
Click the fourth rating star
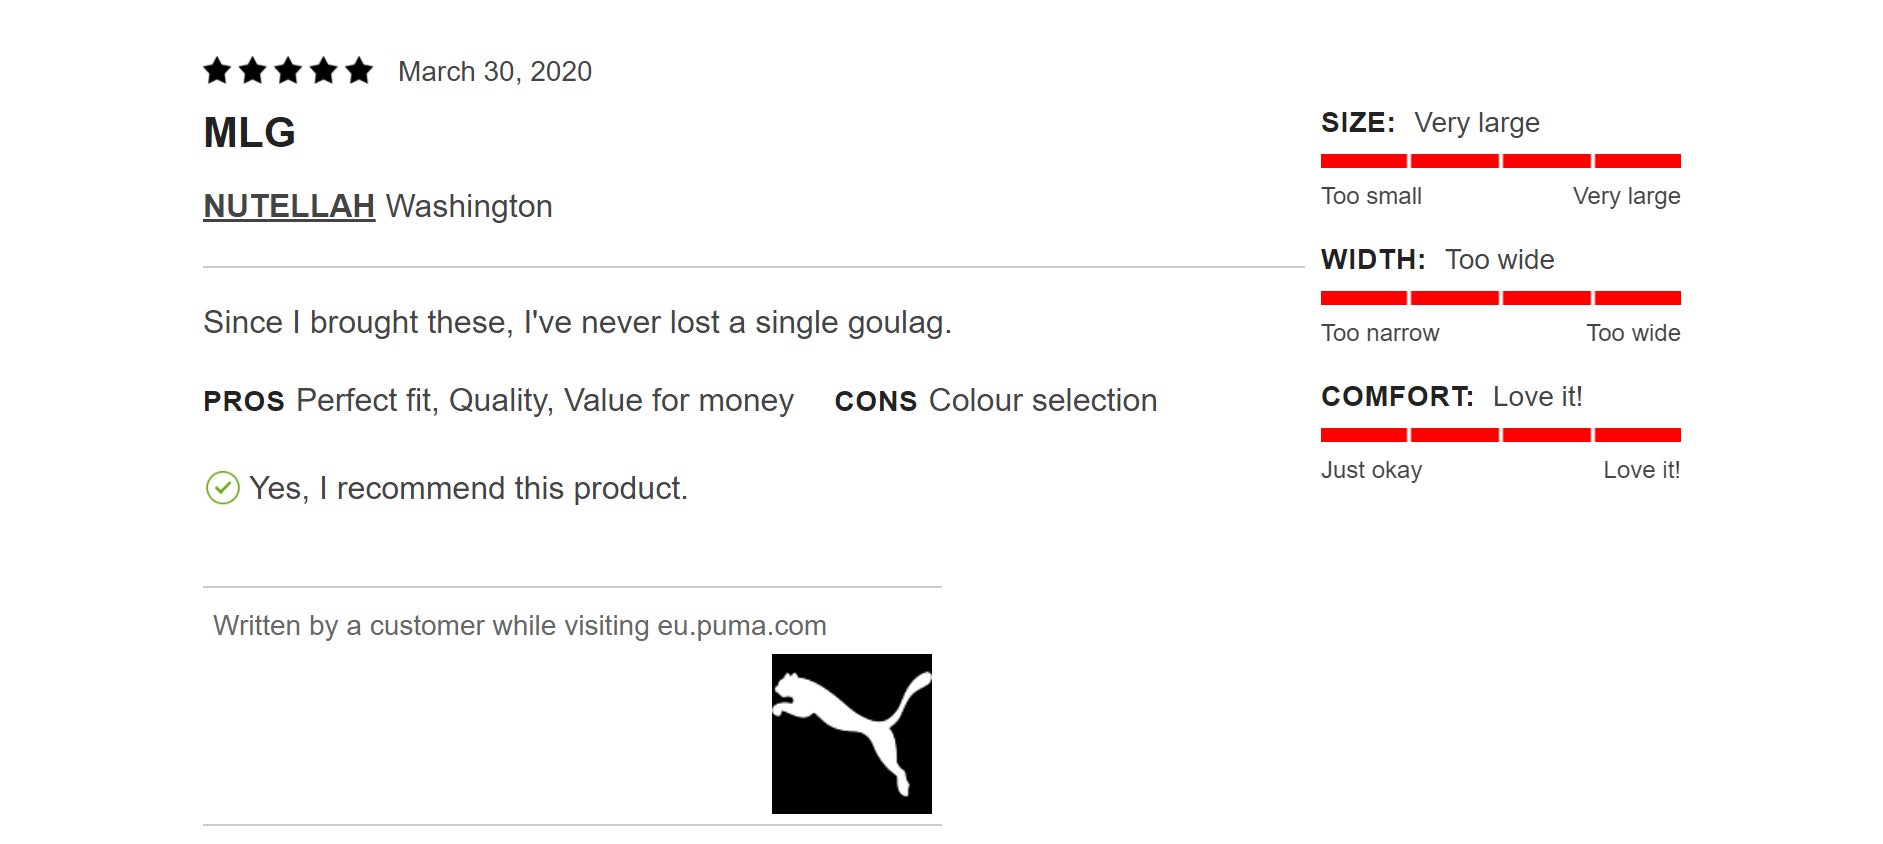323,71
